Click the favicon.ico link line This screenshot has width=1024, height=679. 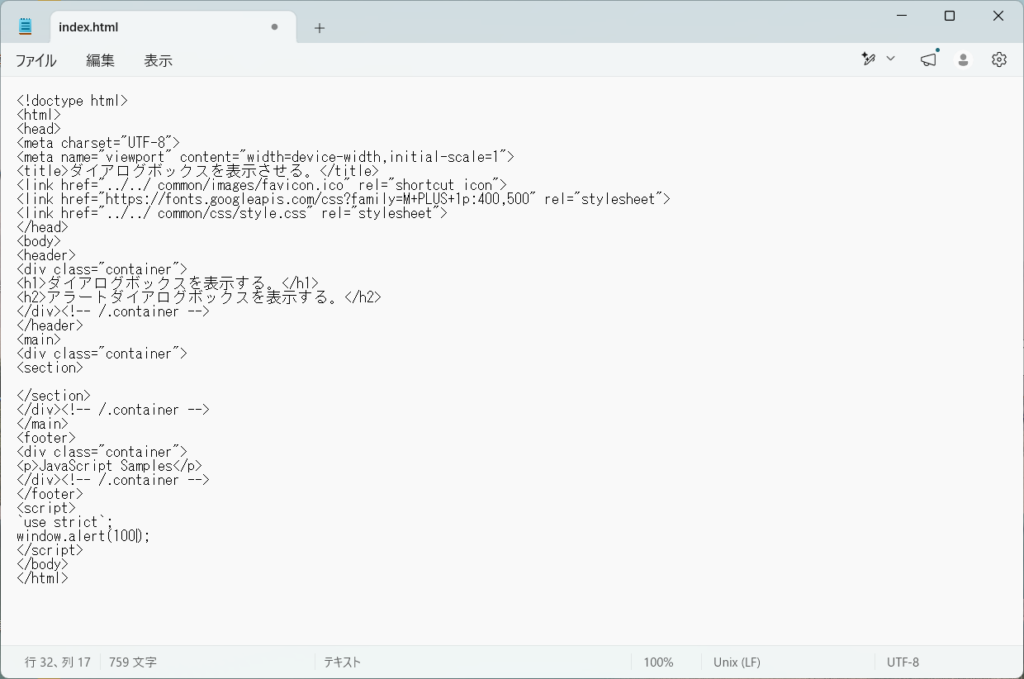click(261, 185)
